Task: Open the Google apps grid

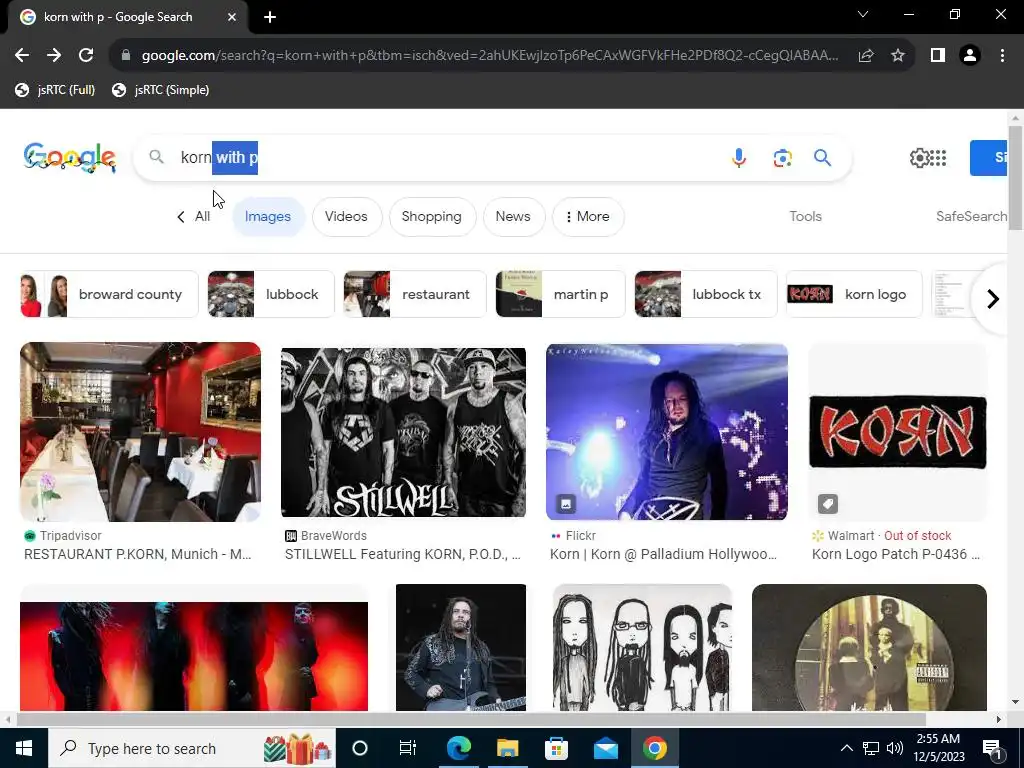Action: tap(938, 157)
